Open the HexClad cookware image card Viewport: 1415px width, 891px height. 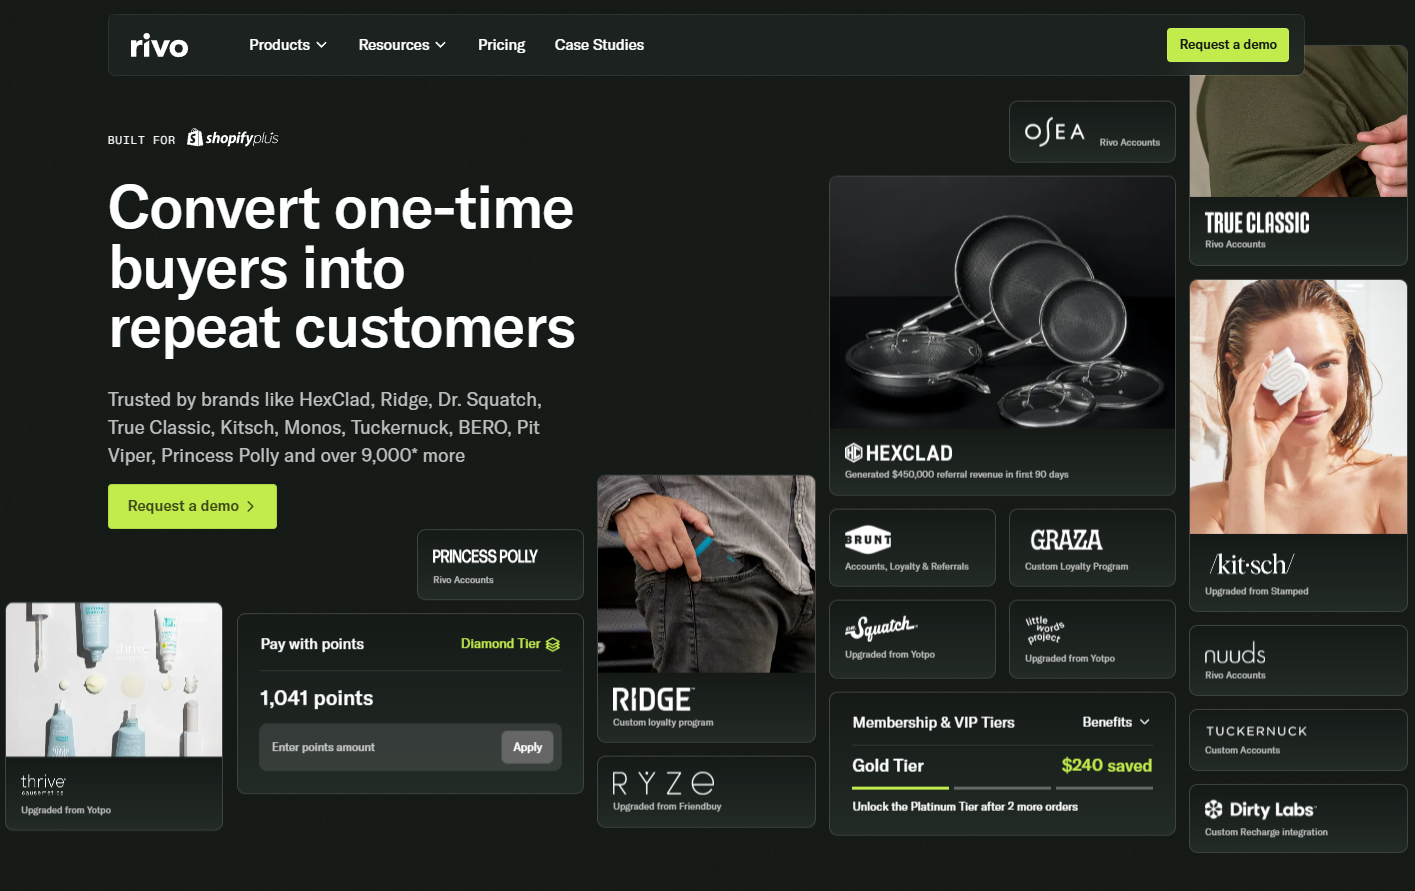pos(1002,336)
